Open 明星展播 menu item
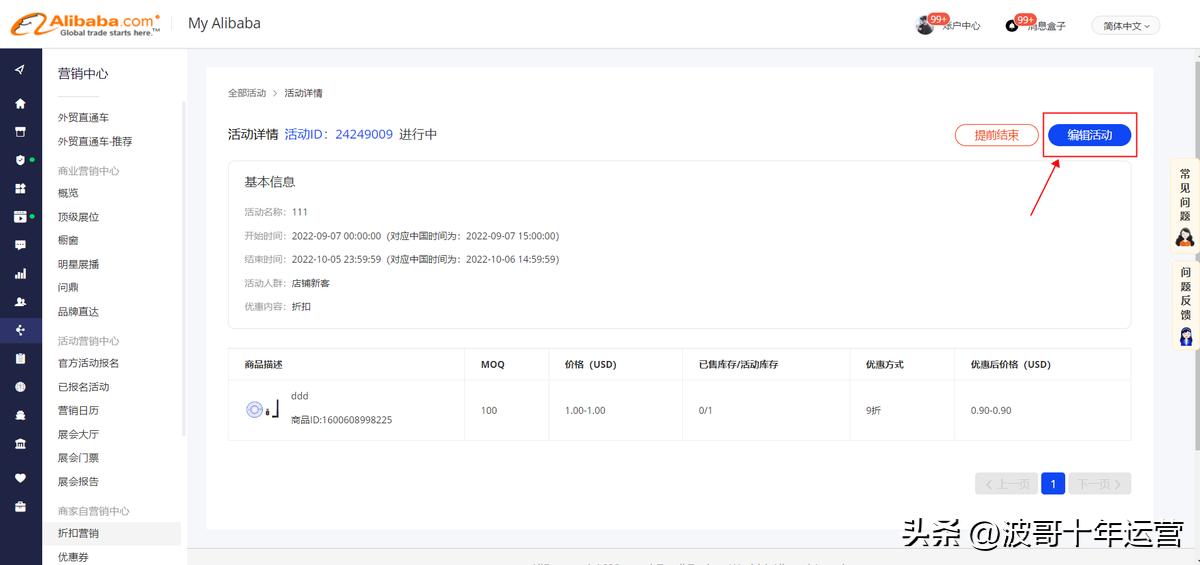Image resolution: width=1200 pixels, height=565 pixels. (x=79, y=265)
